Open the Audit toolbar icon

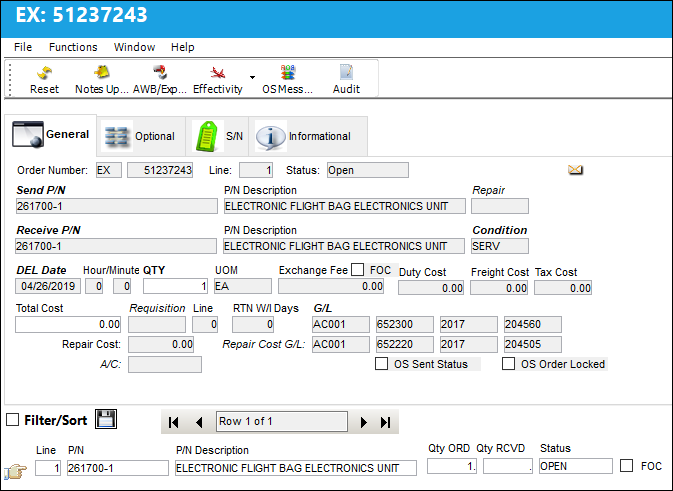click(346, 72)
